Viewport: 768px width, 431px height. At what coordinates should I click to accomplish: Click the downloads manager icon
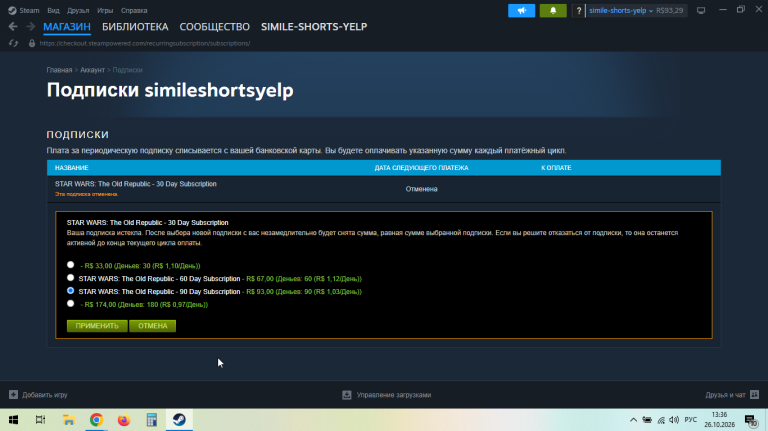(x=347, y=395)
